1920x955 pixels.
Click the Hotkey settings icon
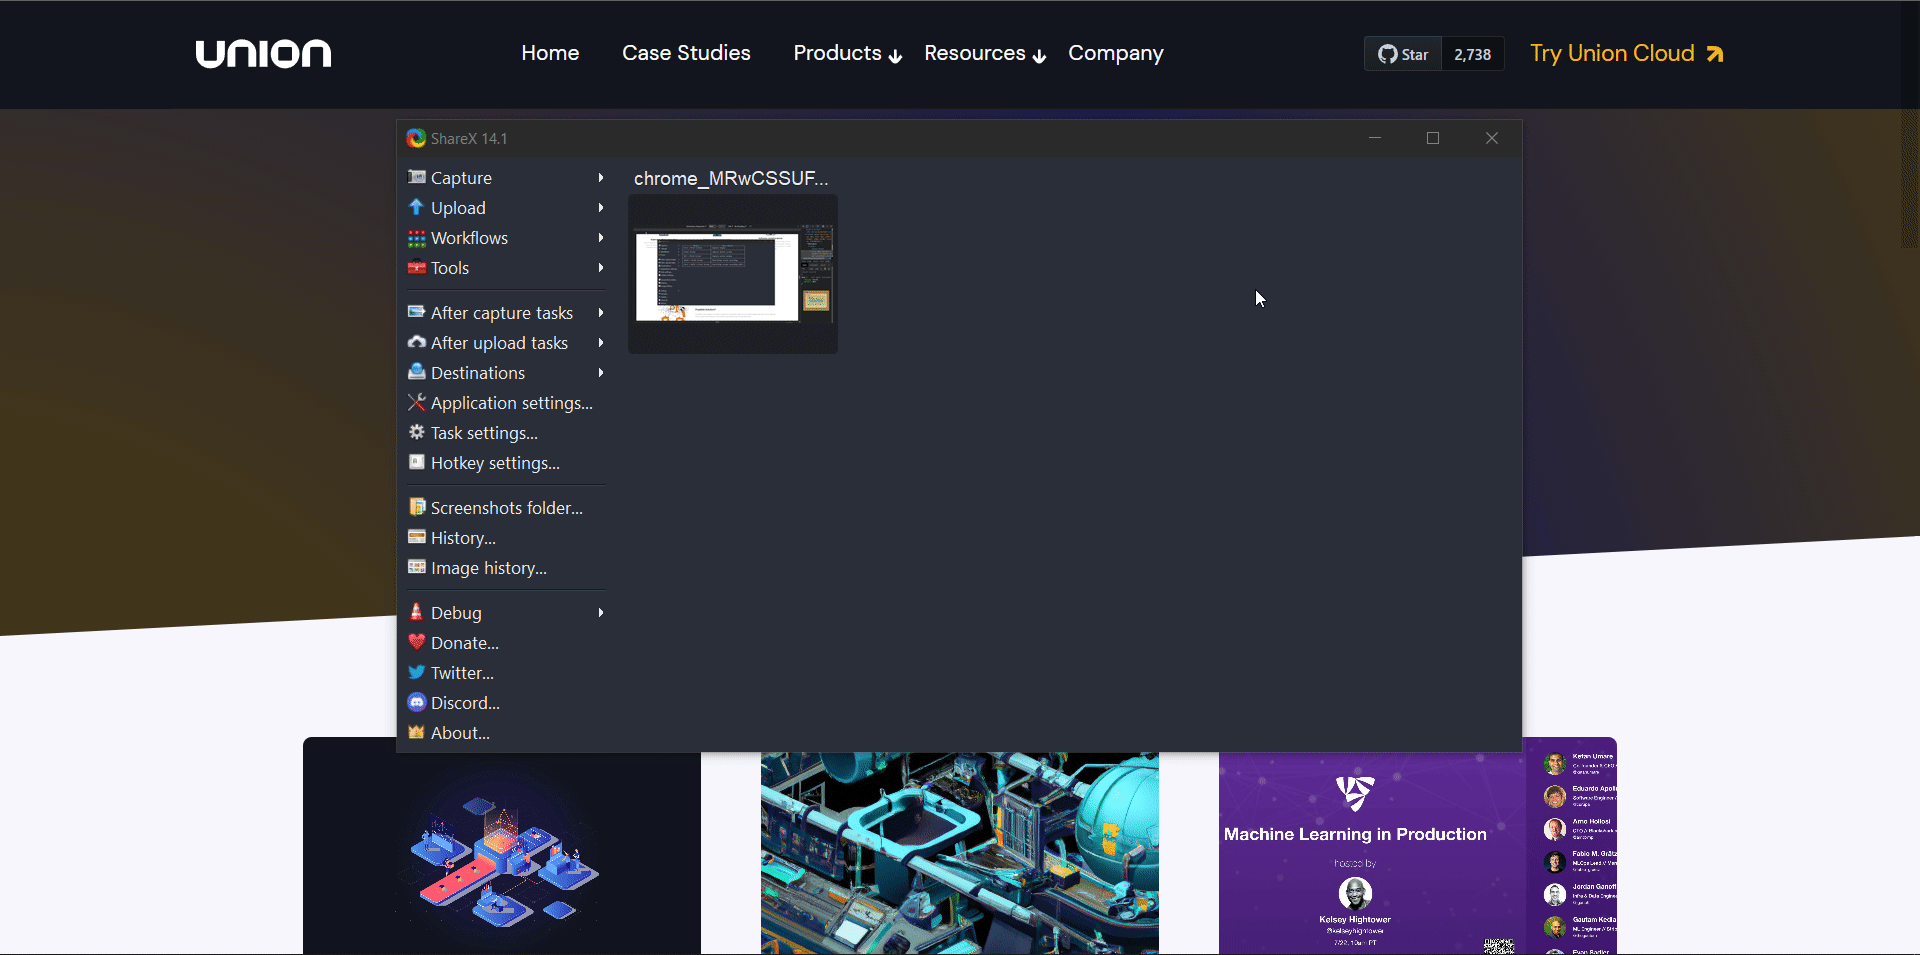pyautogui.click(x=417, y=462)
